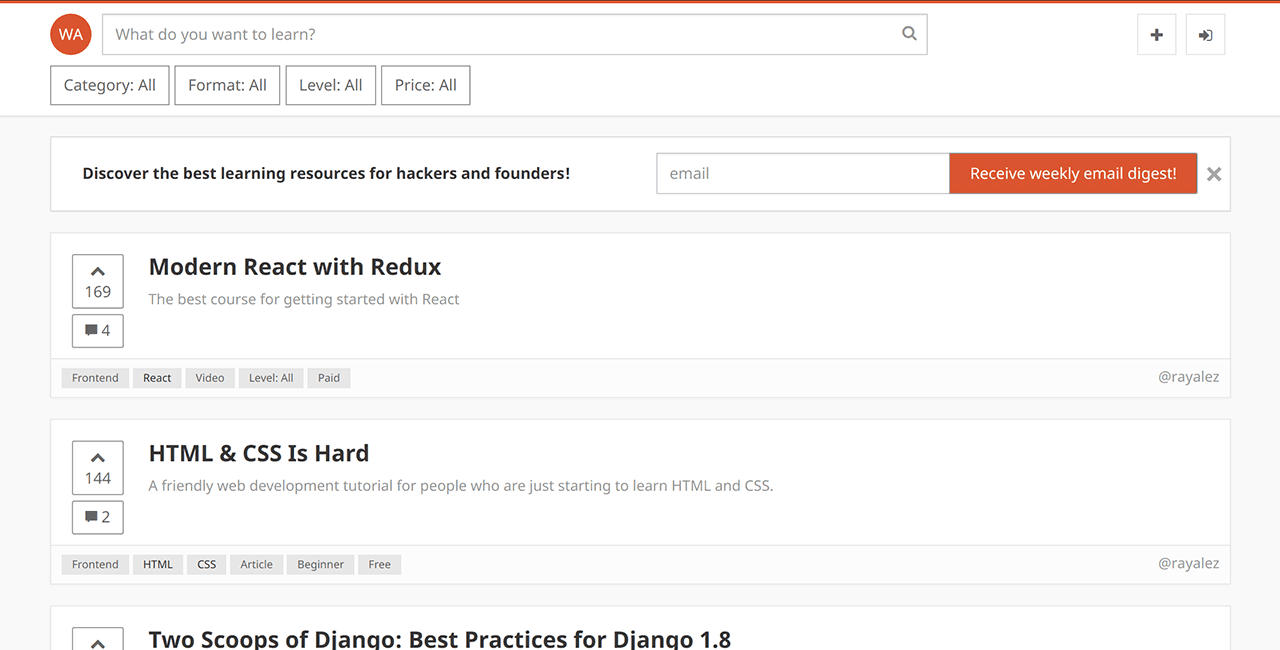
Task: Click 'Discover the best learning resources' banner text
Action: (326, 173)
